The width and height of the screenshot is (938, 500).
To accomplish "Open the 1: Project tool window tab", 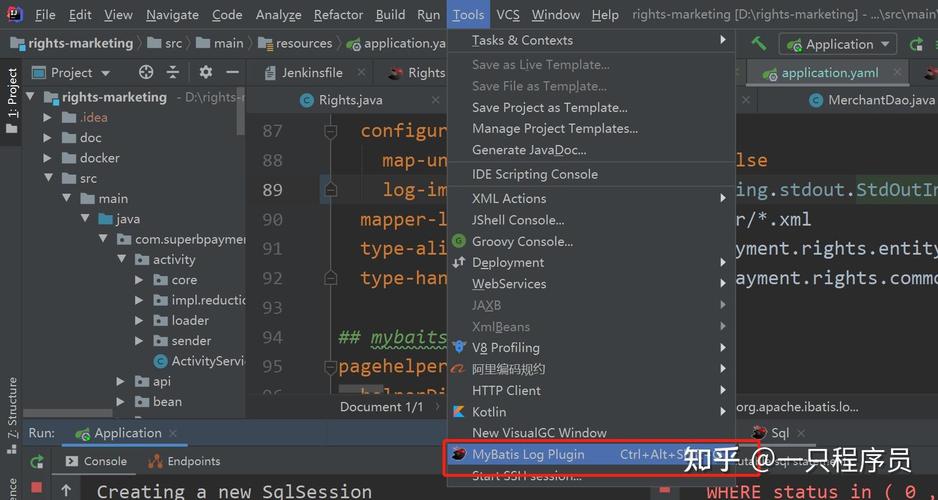I will click(11, 100).
